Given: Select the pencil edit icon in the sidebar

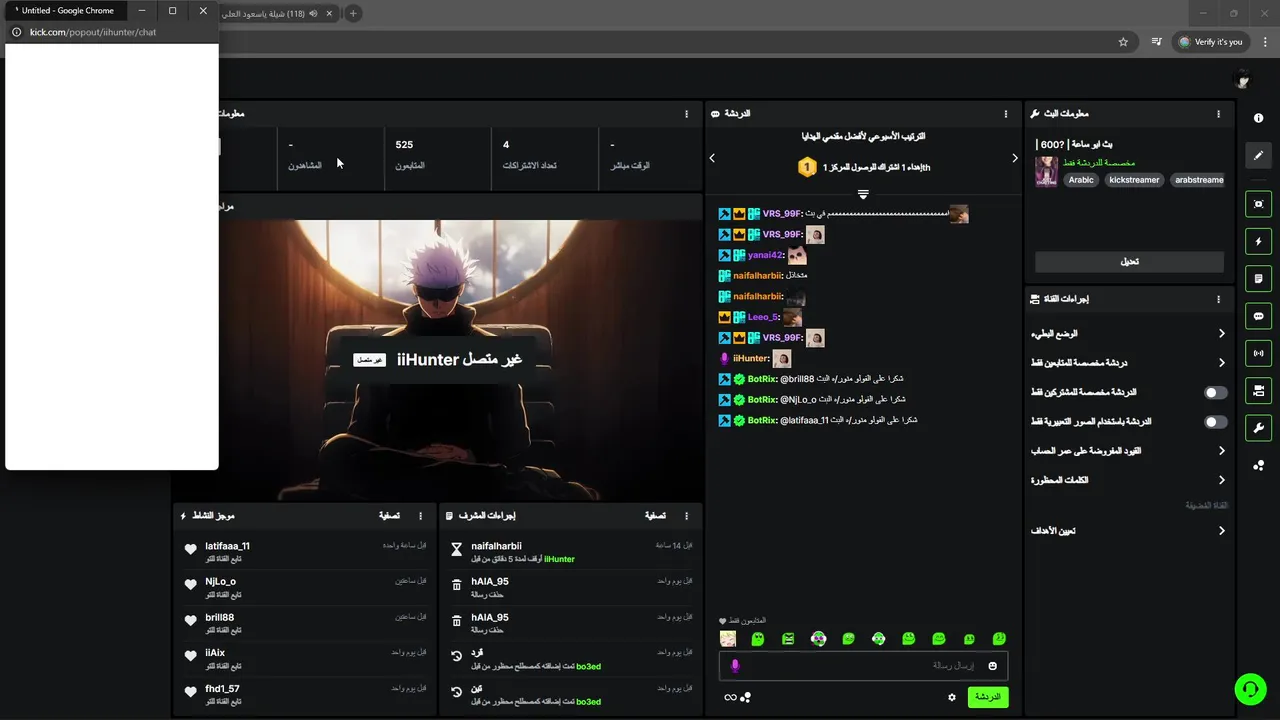Looking at the screenshot, I should (x=1258, y=156).
